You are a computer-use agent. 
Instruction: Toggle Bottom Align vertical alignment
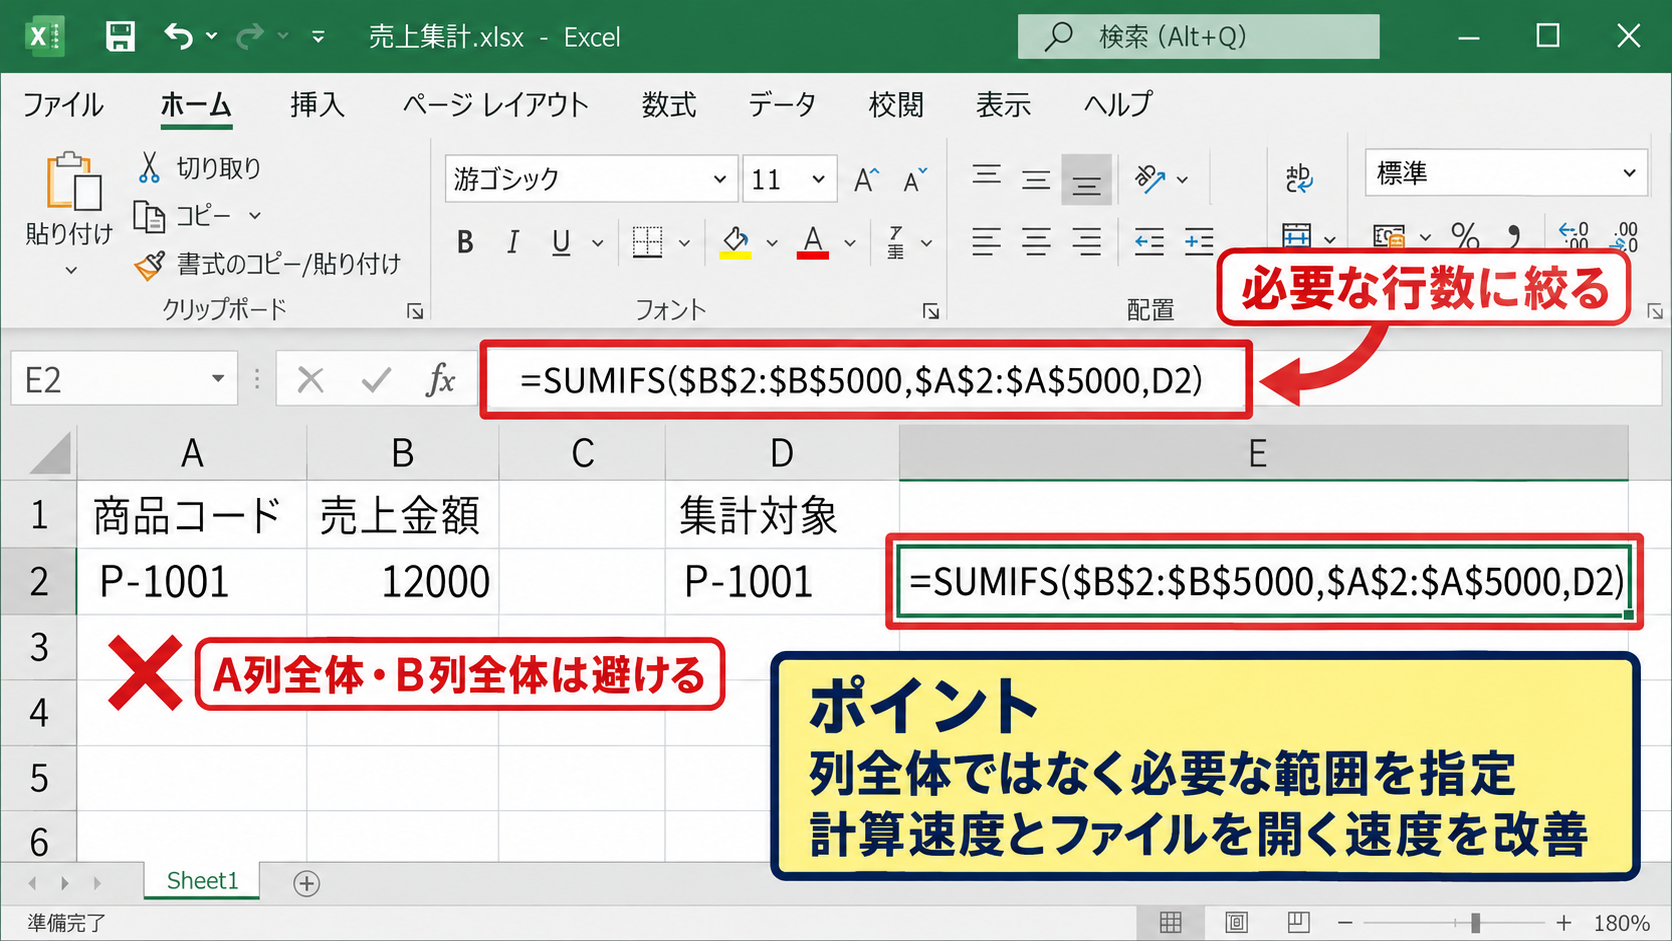pyautogui.click(x=1086, y=180)
